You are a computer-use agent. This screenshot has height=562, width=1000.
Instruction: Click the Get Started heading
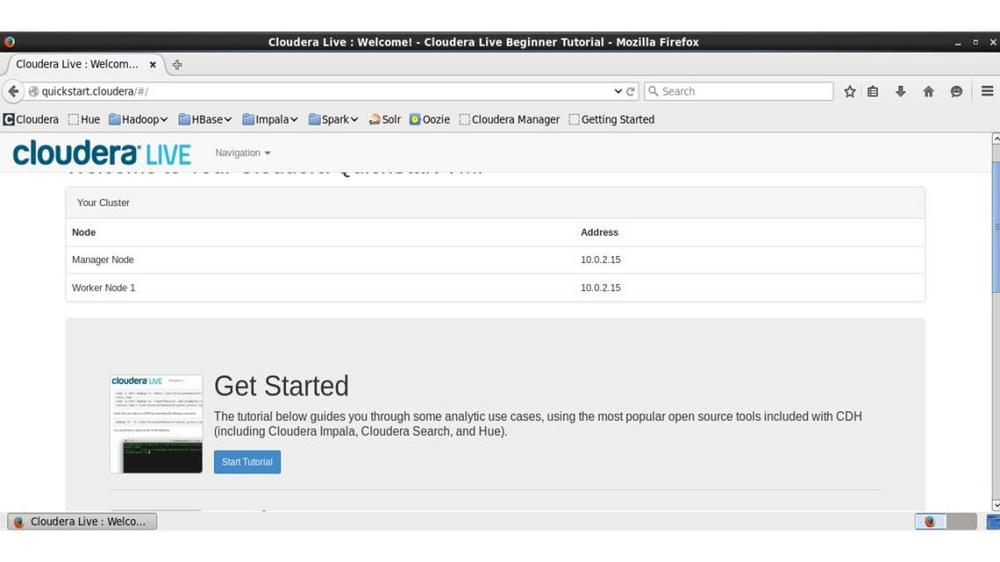click(281, 386)
